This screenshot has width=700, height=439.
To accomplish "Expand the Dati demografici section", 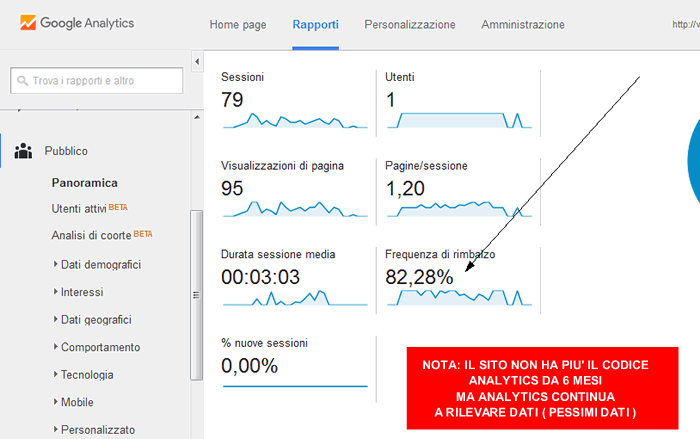I will 100,264.
